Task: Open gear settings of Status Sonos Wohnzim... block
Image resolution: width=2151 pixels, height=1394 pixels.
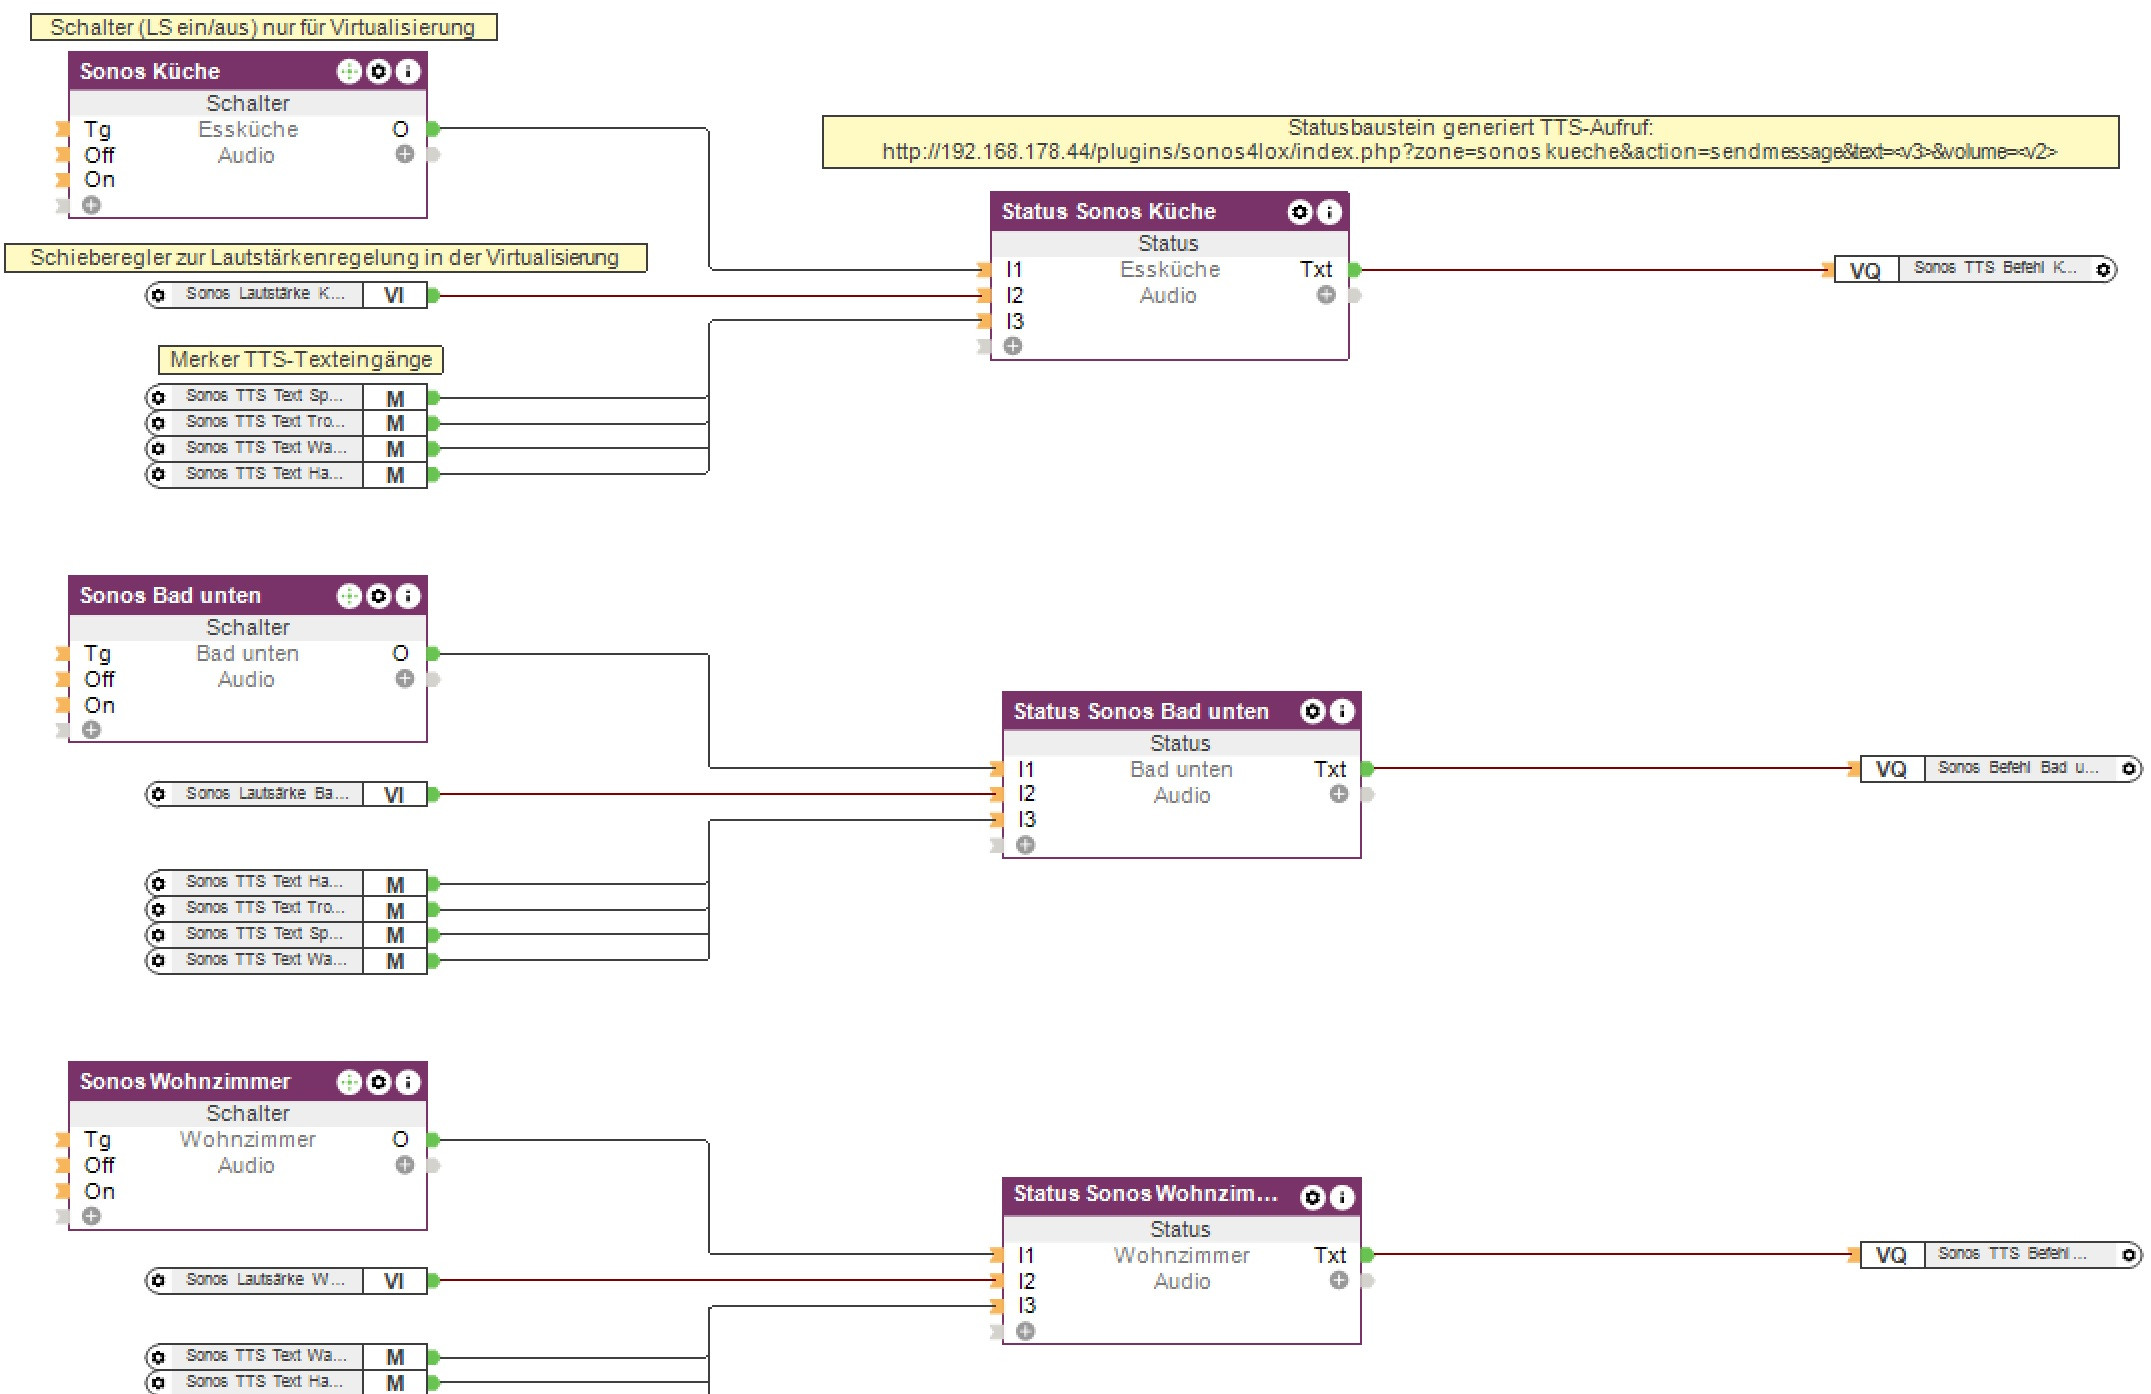Action: (1313, 1197)
